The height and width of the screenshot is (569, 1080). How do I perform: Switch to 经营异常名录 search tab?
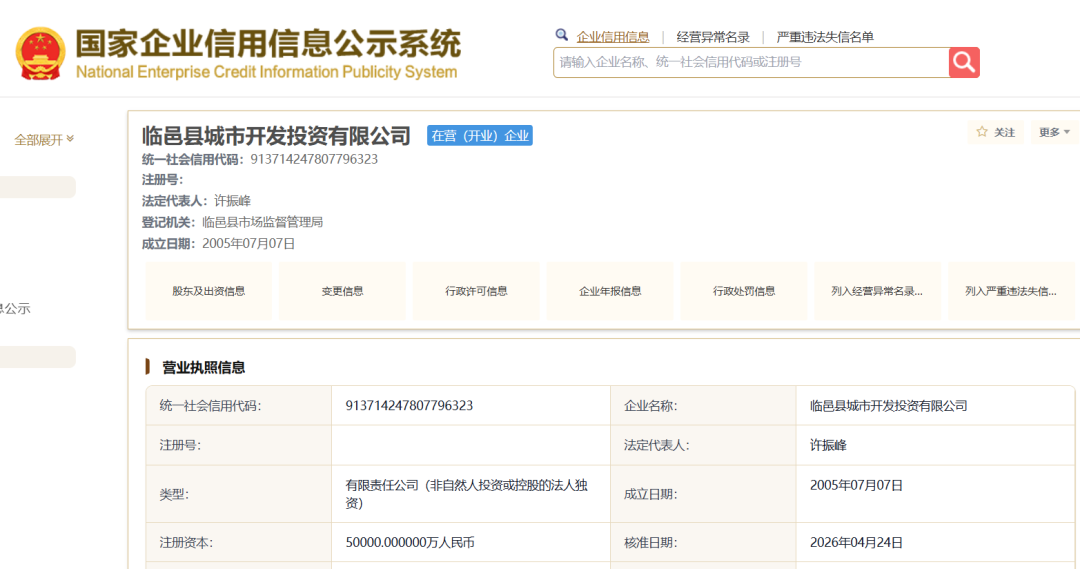coord(713,37)
